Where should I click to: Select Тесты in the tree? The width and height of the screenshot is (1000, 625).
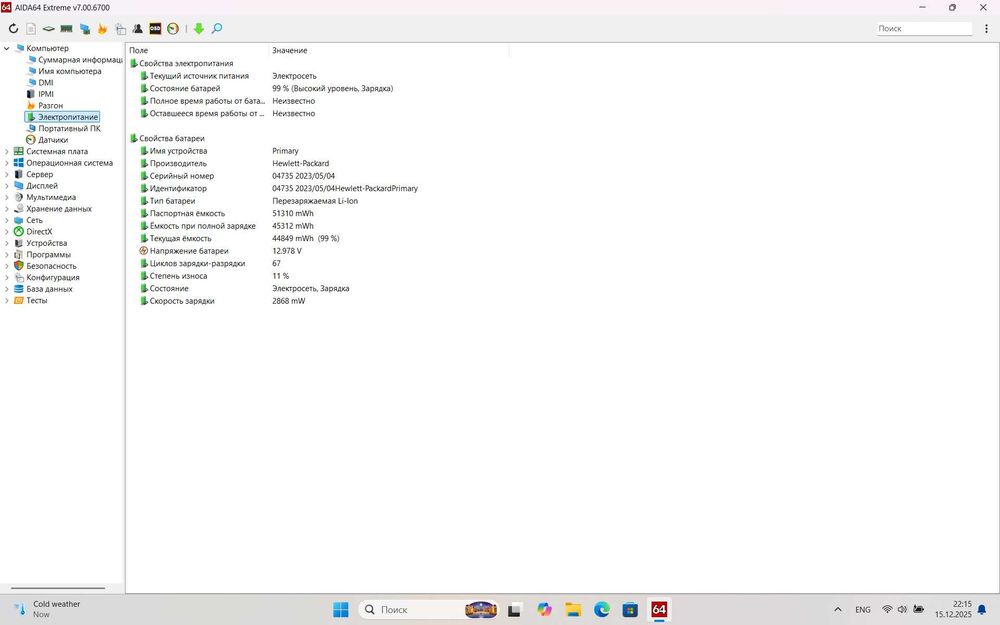click(x=36, y=301)
